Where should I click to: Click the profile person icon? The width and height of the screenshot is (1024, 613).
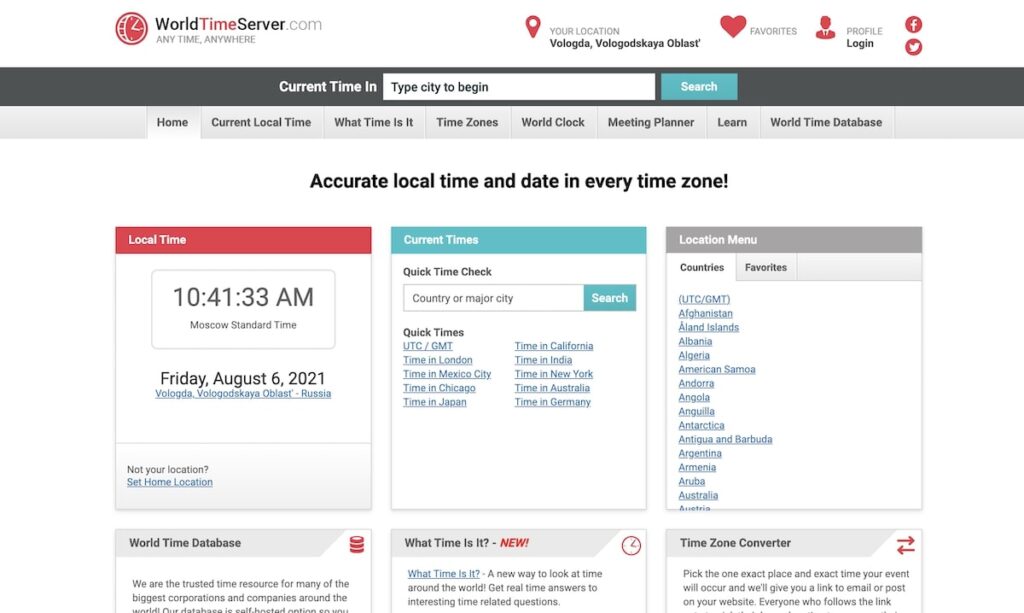pyautogui.click(x=825, y=27)
